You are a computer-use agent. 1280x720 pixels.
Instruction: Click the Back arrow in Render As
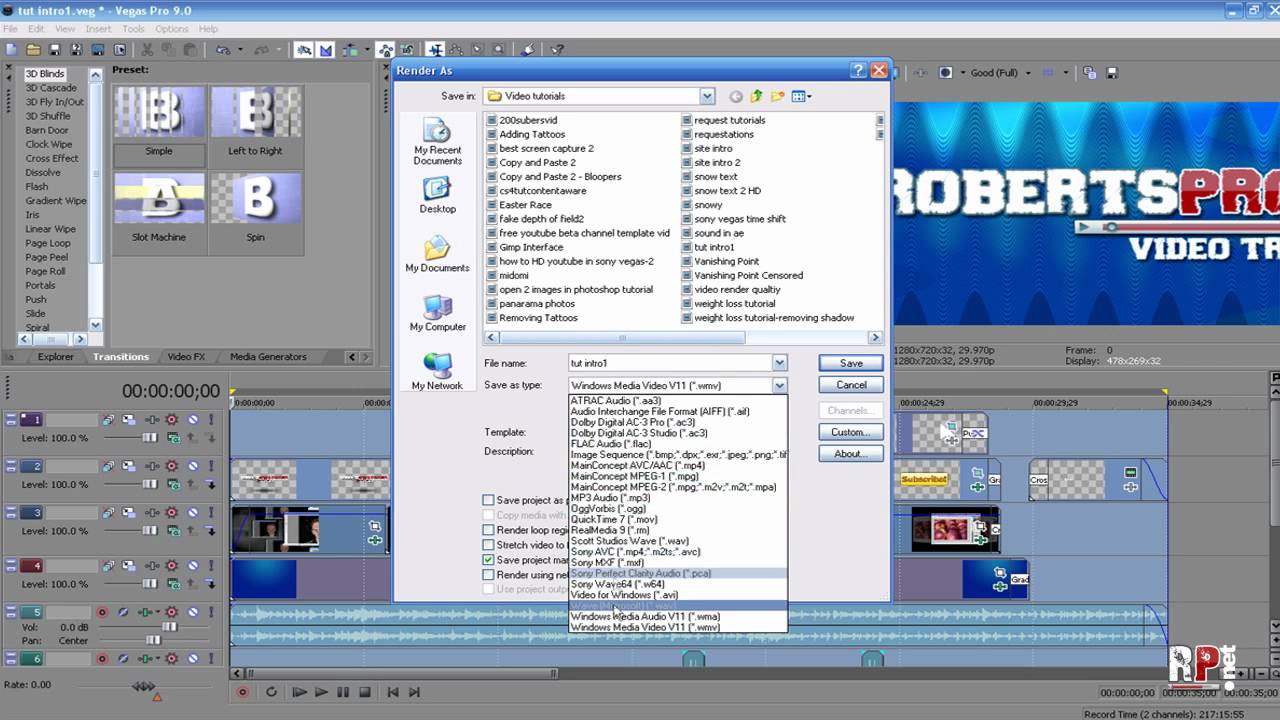click(736, 96)
